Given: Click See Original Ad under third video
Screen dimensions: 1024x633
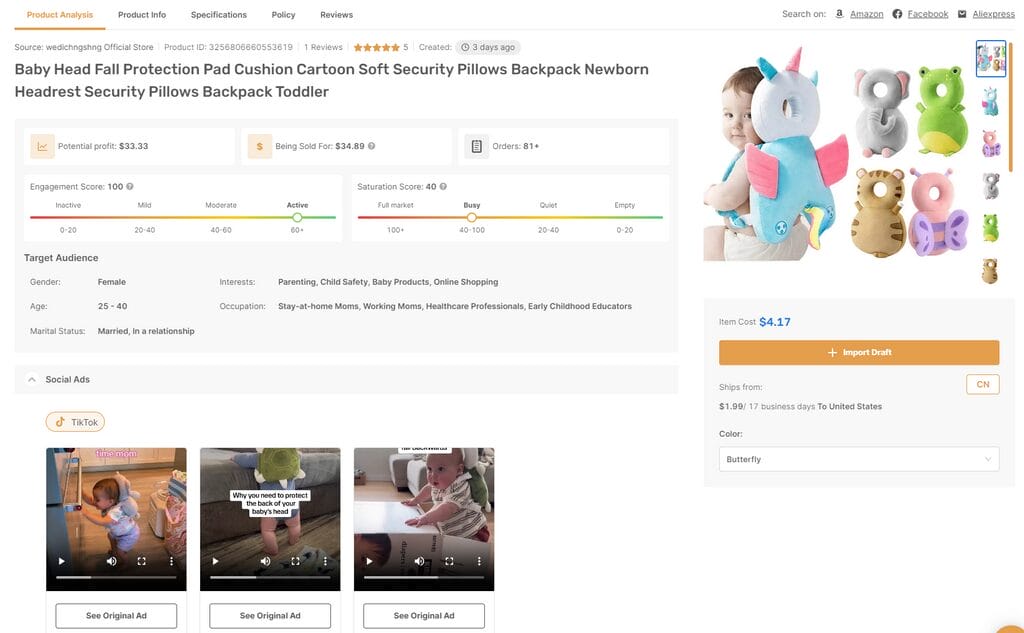Looking at the screenshot, I should (x=424, y=616).
